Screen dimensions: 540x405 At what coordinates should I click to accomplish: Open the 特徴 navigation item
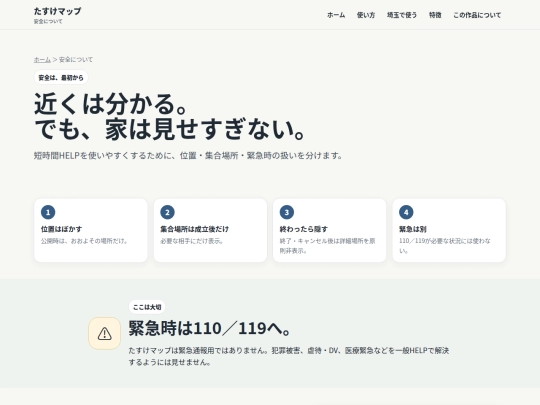coord(435,15)
